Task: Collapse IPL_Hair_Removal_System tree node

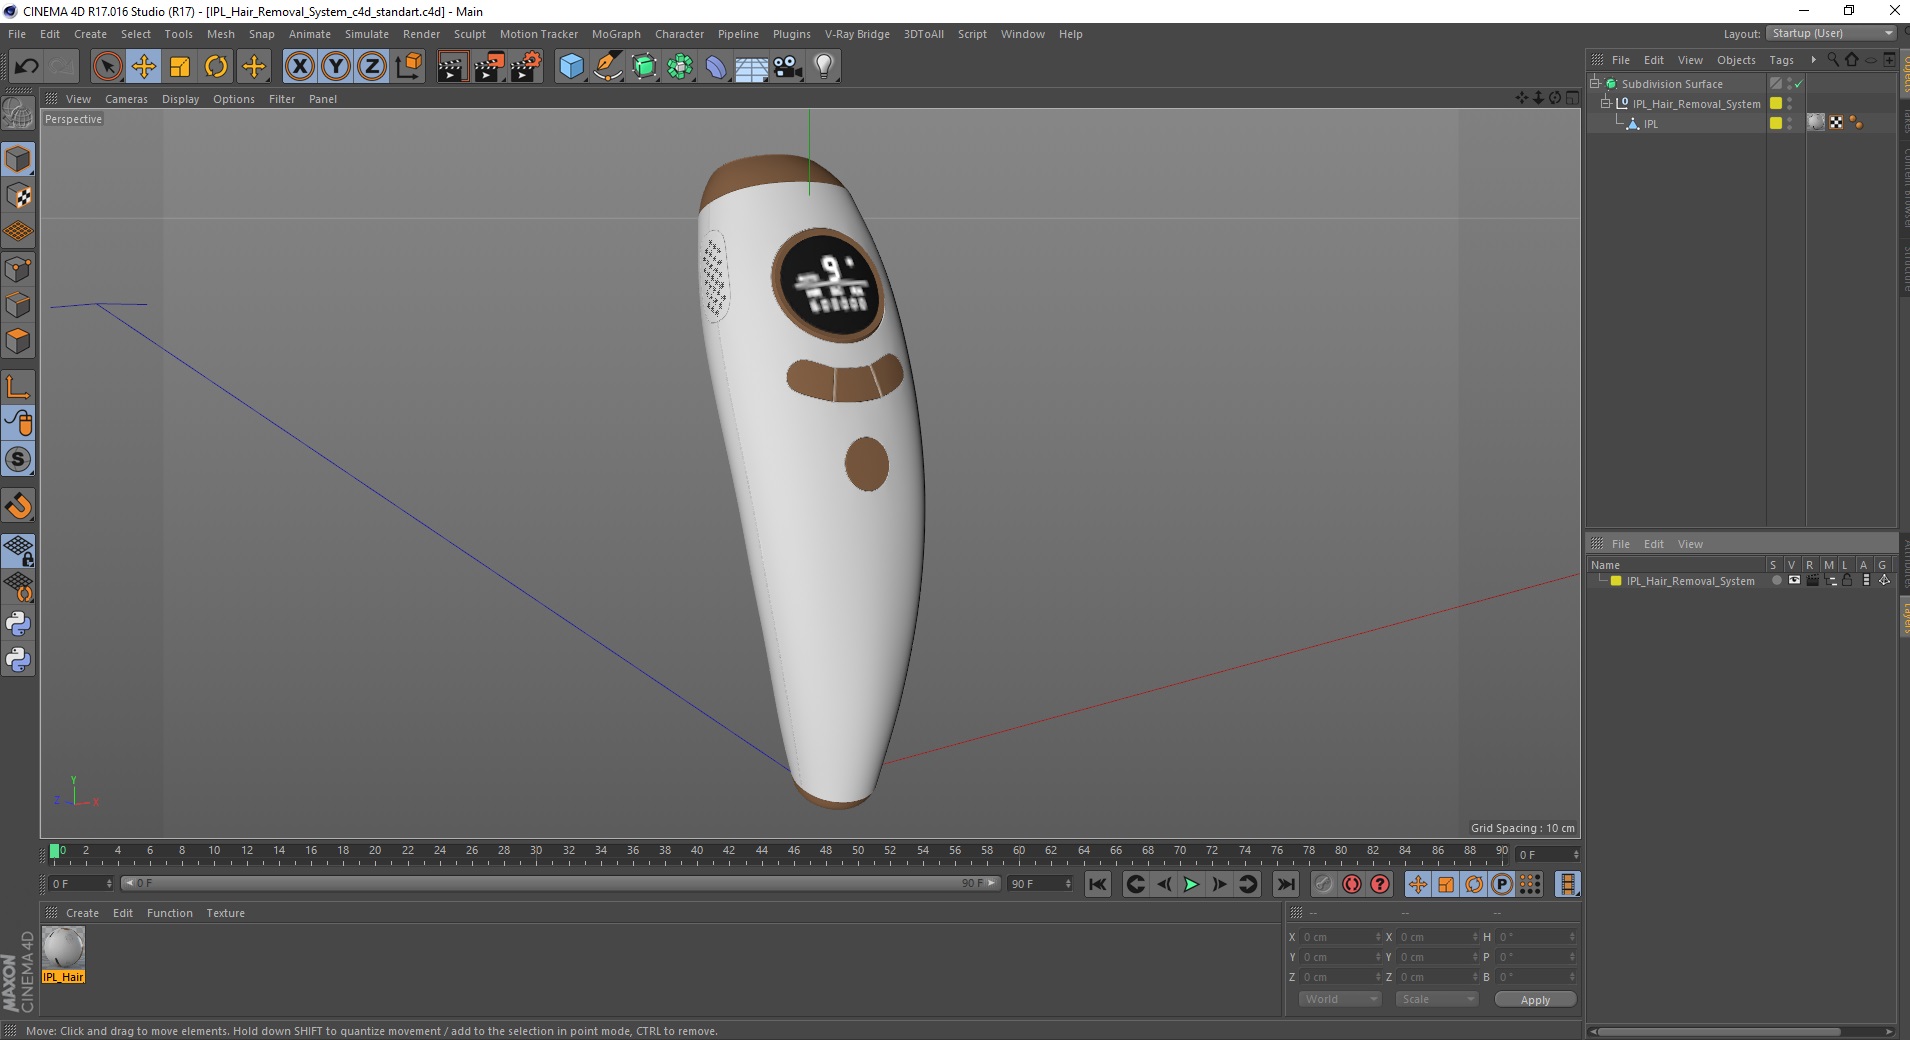Action: click(1605, 103)
